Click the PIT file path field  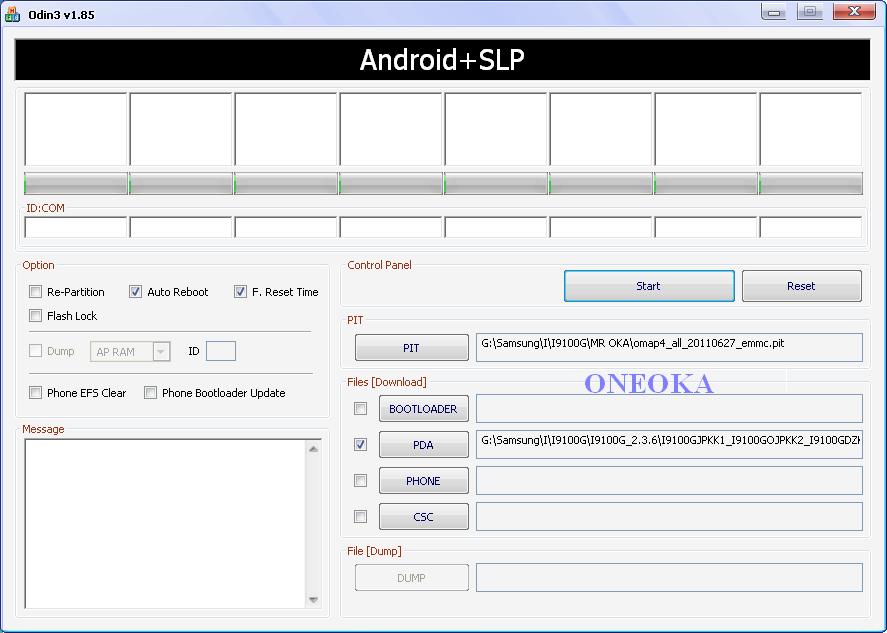tap(669, 347)
